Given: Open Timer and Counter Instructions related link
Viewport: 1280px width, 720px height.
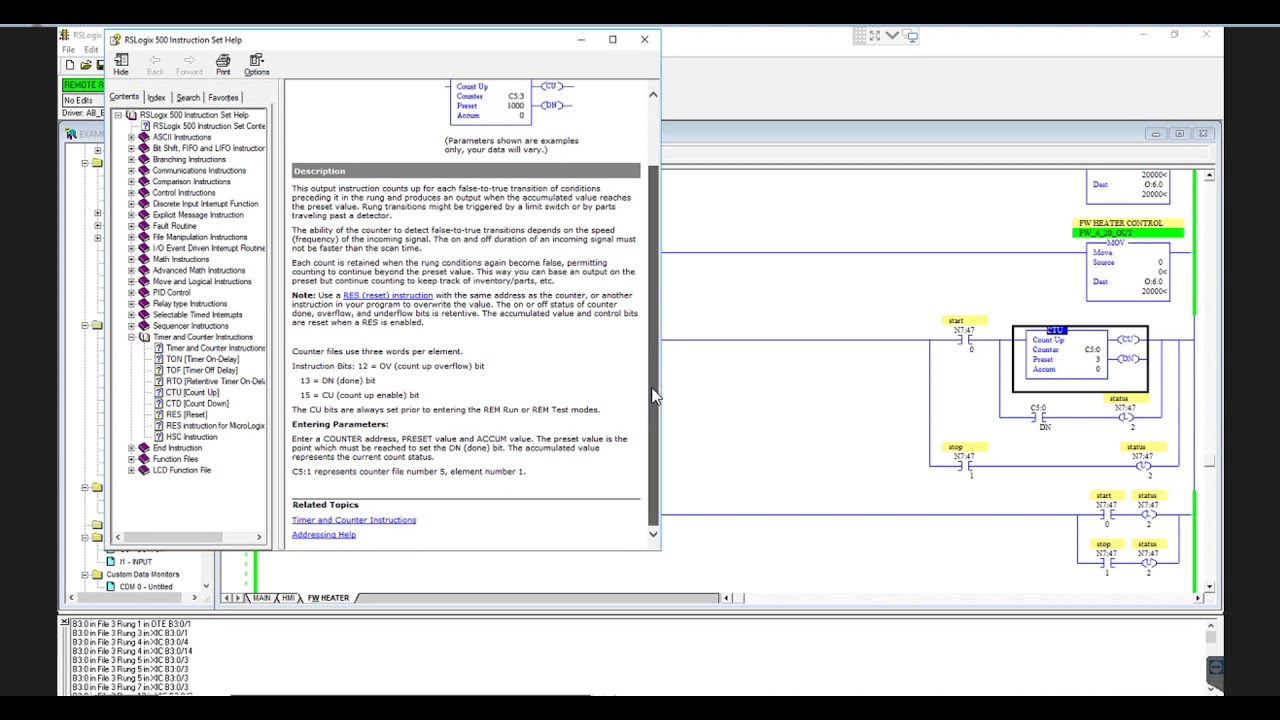Looking at the screenshot, I should pyautogui.click(x=354, y=520).
